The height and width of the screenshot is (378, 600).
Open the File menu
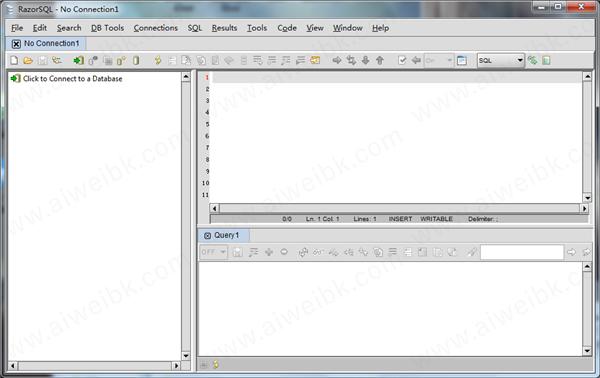tap(17, 28)
